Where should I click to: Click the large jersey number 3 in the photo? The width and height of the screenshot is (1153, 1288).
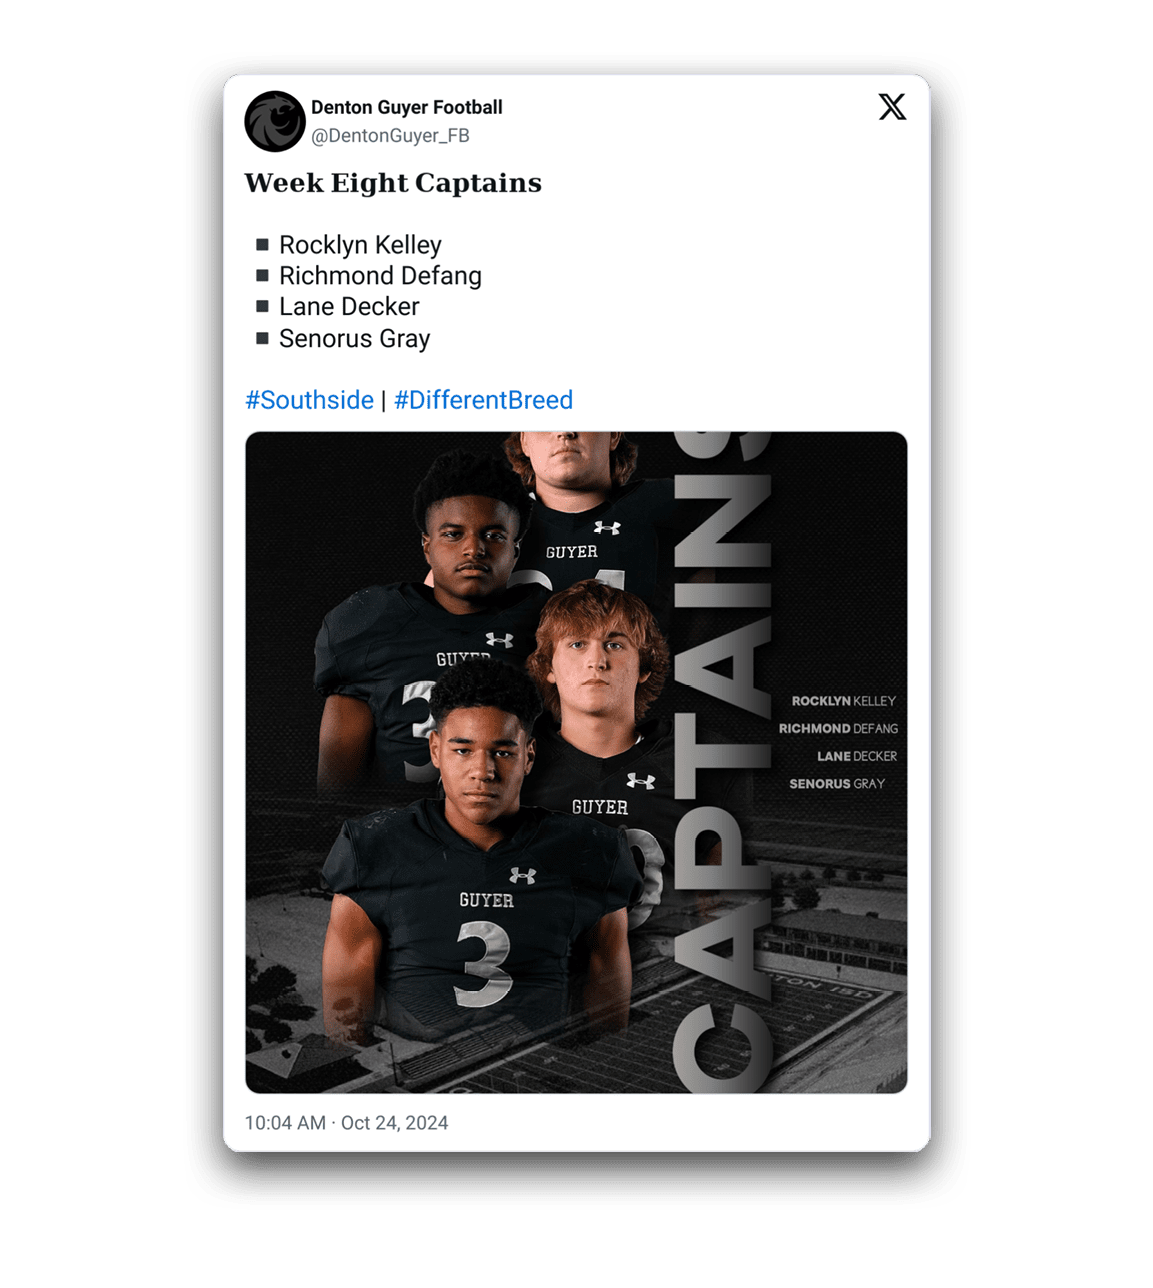coord(484,963)
